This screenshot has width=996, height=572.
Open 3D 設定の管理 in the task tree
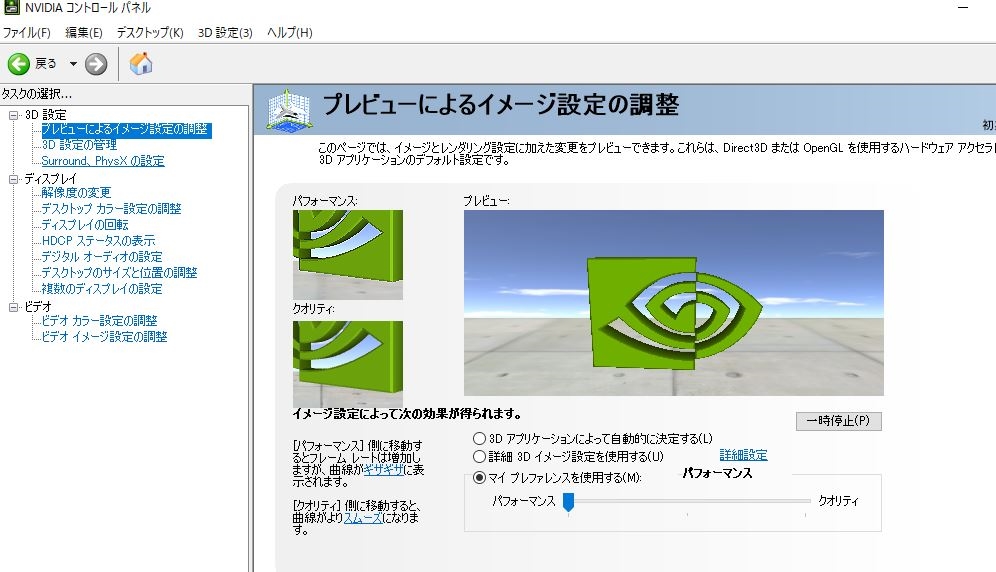pyautogui.click(x=79, y=145)
